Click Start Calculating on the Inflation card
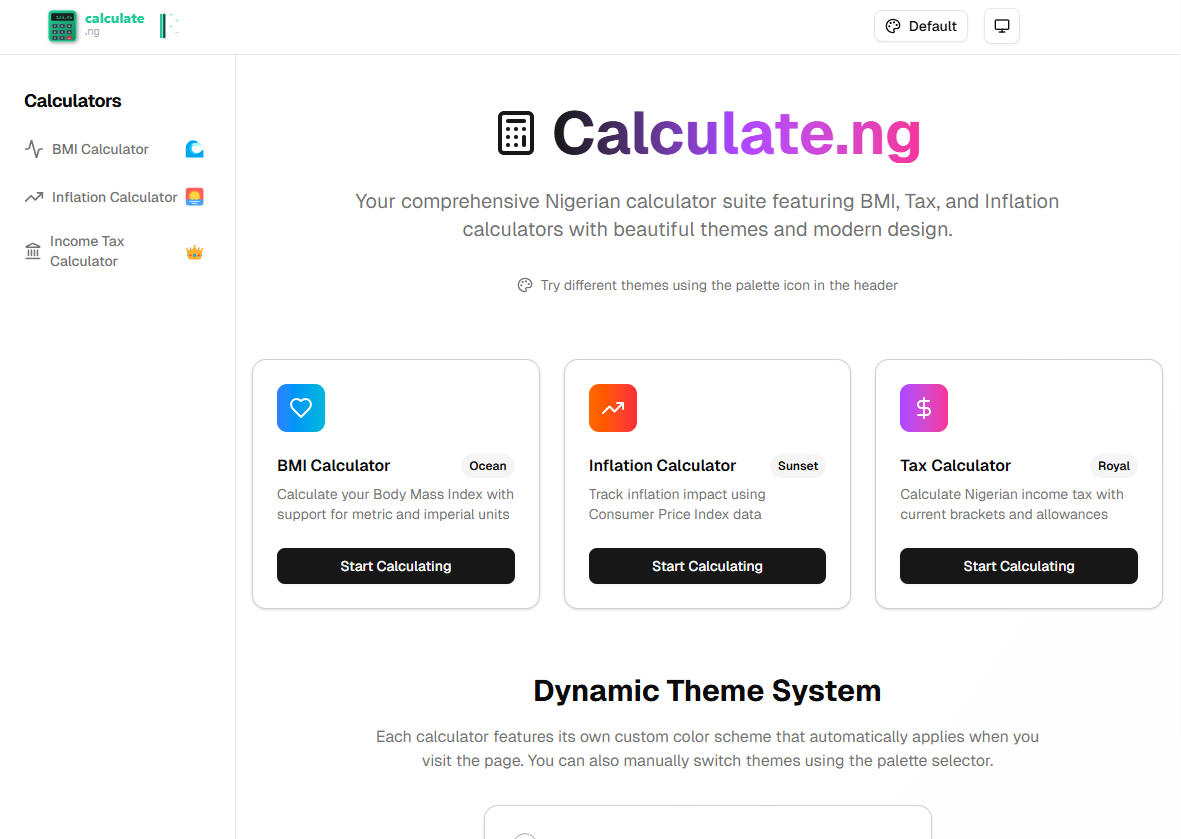1181x839 pixels. 707,566
